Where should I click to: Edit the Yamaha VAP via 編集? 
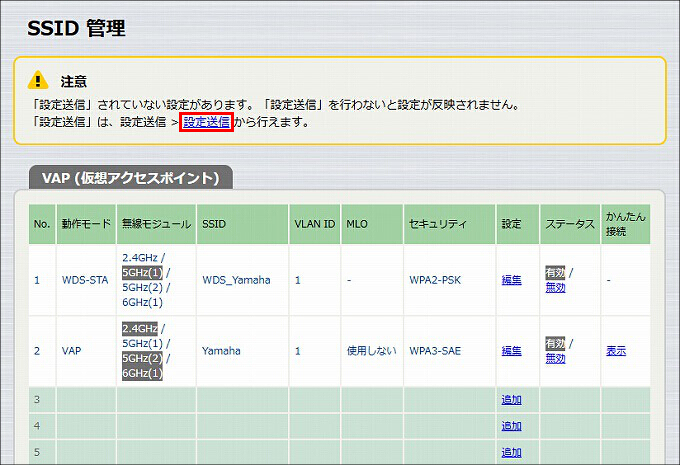point(511,350)
